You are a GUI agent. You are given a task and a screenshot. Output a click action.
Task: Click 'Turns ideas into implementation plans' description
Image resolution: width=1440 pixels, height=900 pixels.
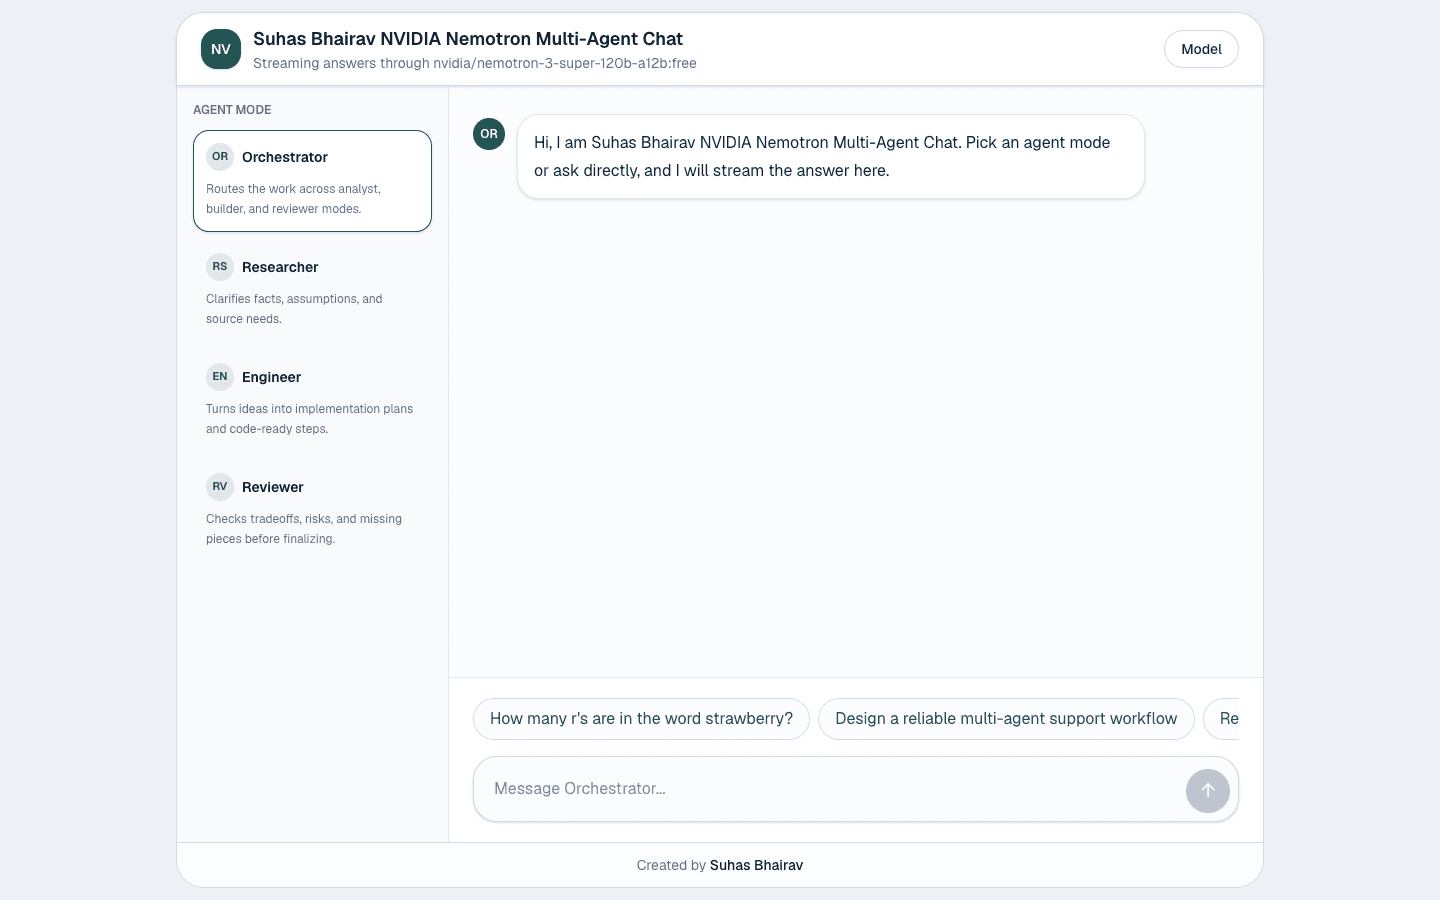pos(309,419)
